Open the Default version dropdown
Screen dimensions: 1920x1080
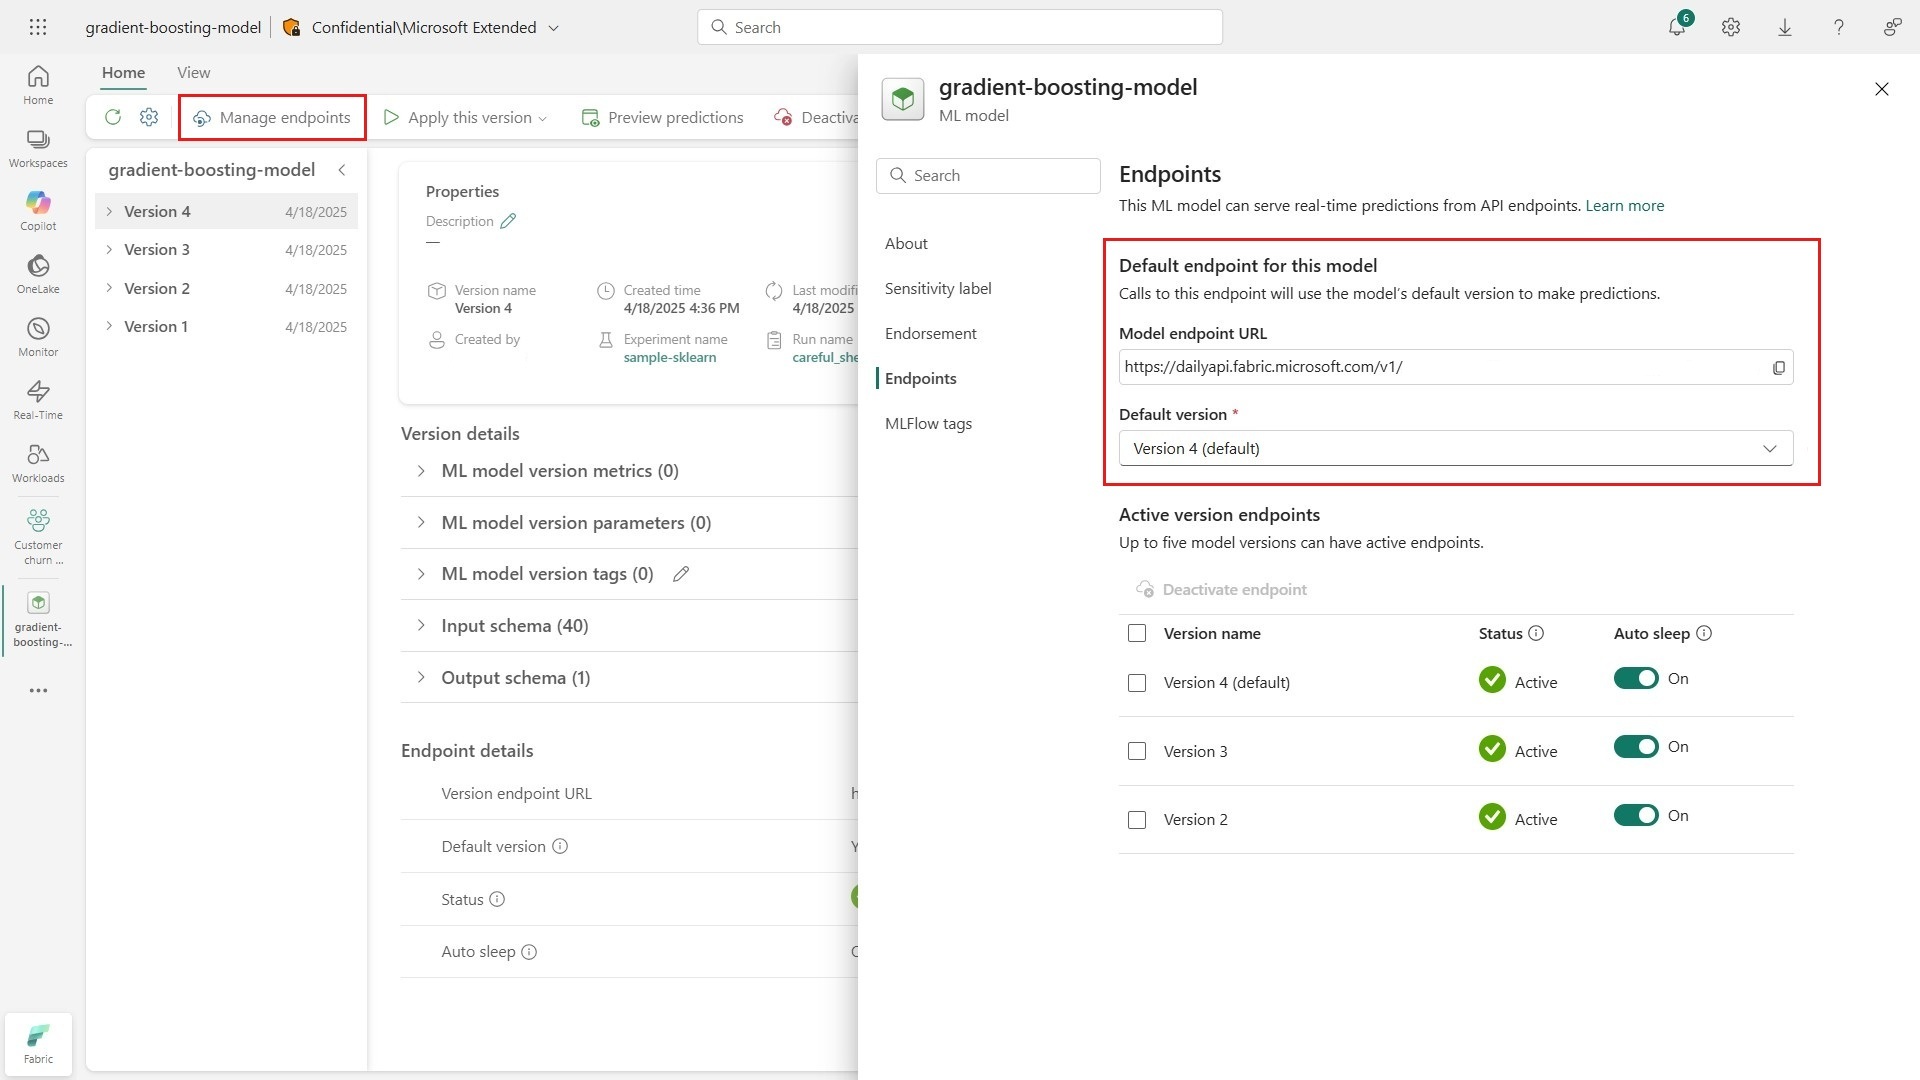1455,448
